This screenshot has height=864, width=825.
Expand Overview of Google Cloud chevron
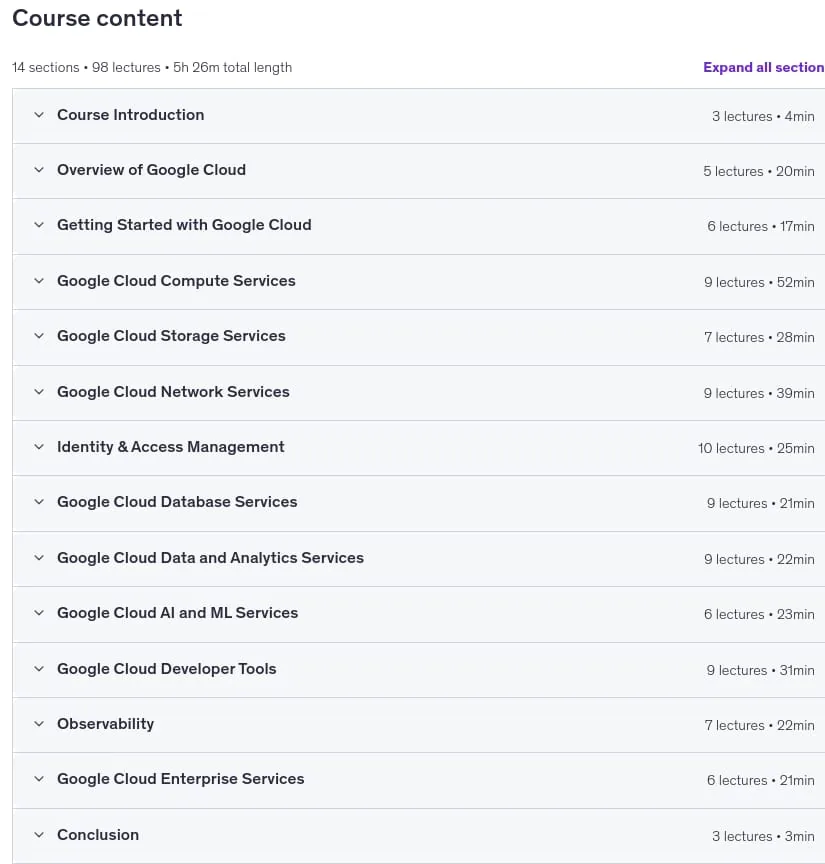(39, 170)
